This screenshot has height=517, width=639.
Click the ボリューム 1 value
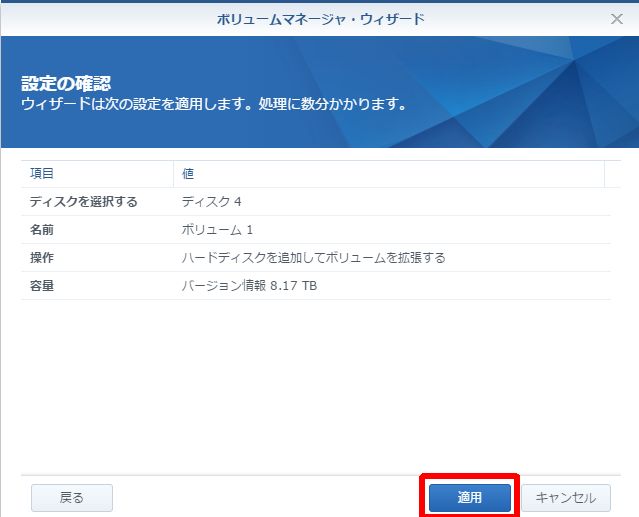click(x=217, y=230)
